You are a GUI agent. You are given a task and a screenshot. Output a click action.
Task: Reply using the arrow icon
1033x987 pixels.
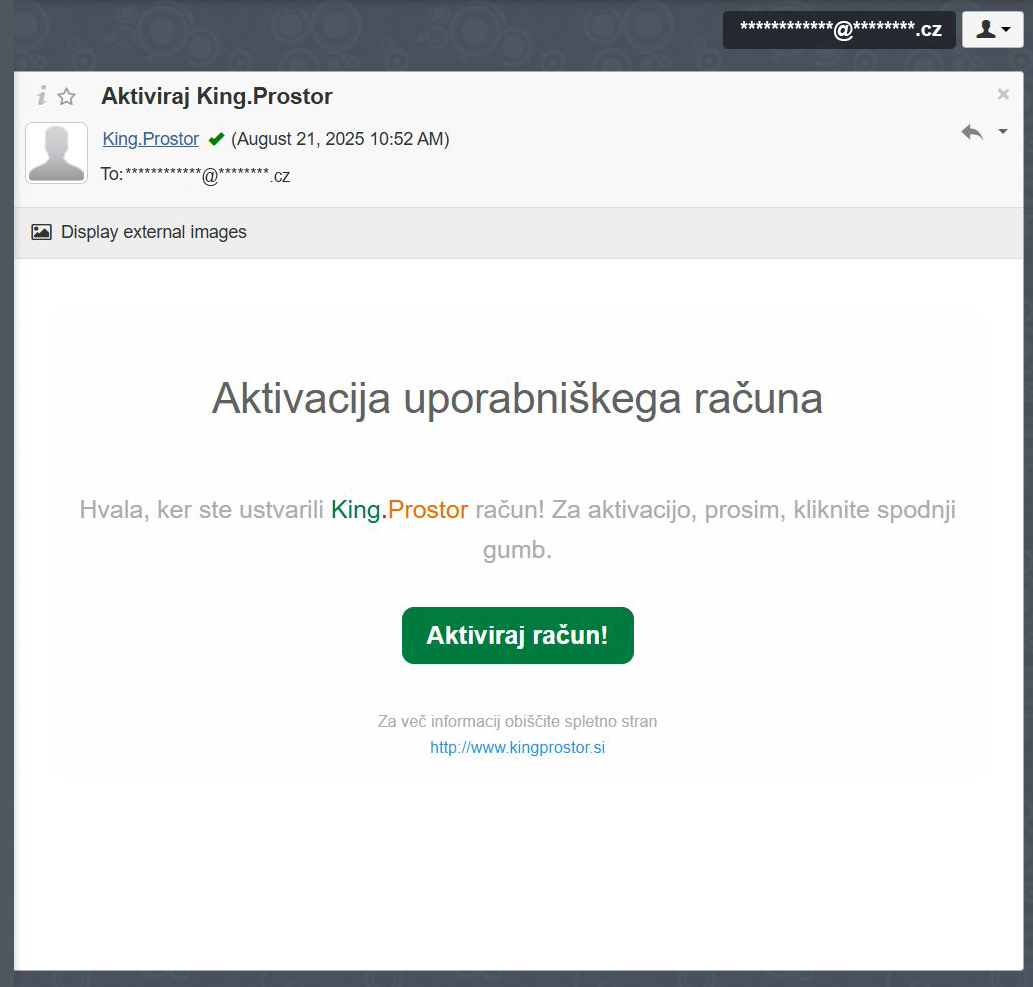972,132
